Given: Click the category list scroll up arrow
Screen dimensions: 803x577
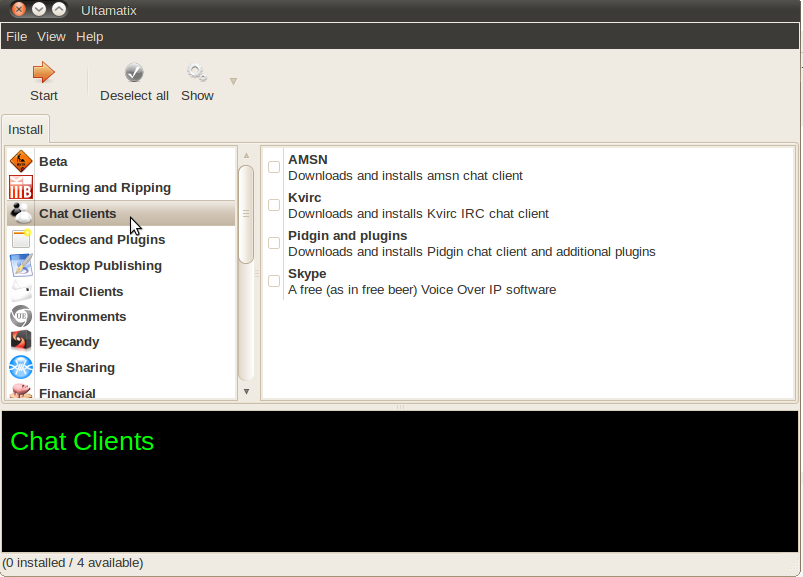Looking at the screenshot, I should tap(246, 155).
